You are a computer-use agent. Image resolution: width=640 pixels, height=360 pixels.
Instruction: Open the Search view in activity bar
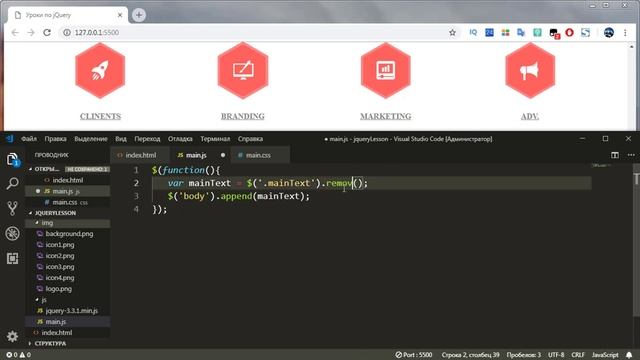12,184
